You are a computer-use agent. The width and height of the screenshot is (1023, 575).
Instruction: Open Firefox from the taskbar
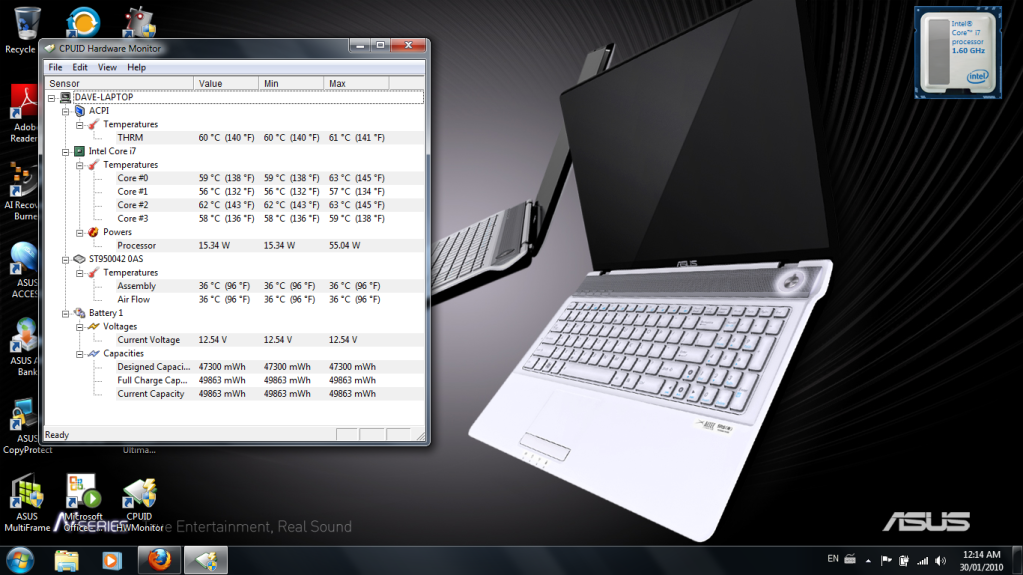coord(159,560)
